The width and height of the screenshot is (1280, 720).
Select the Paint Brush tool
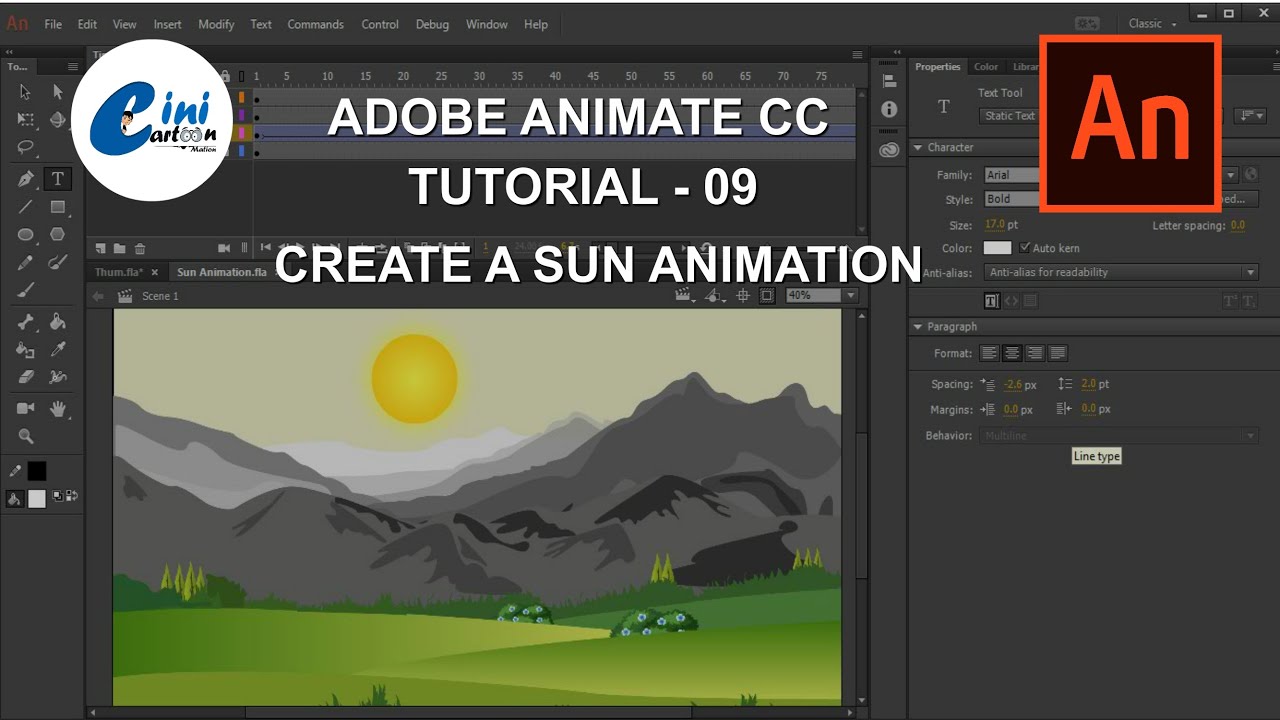tap(58, 262)
